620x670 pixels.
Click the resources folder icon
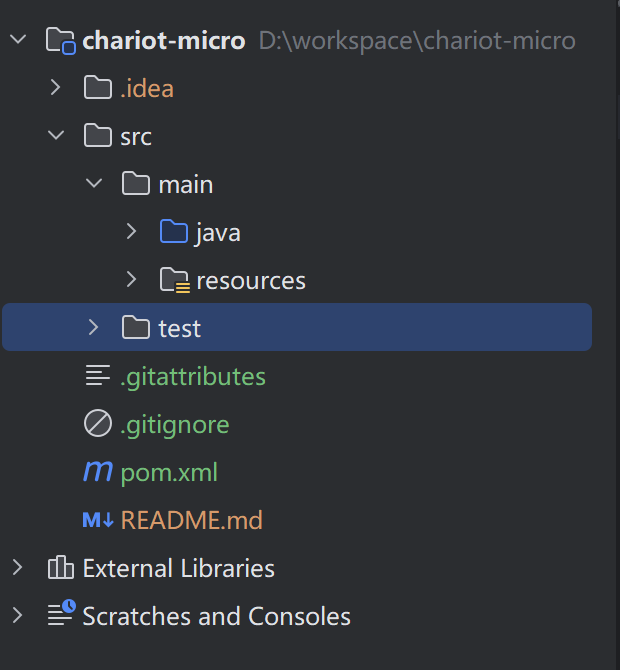point(174,280)
